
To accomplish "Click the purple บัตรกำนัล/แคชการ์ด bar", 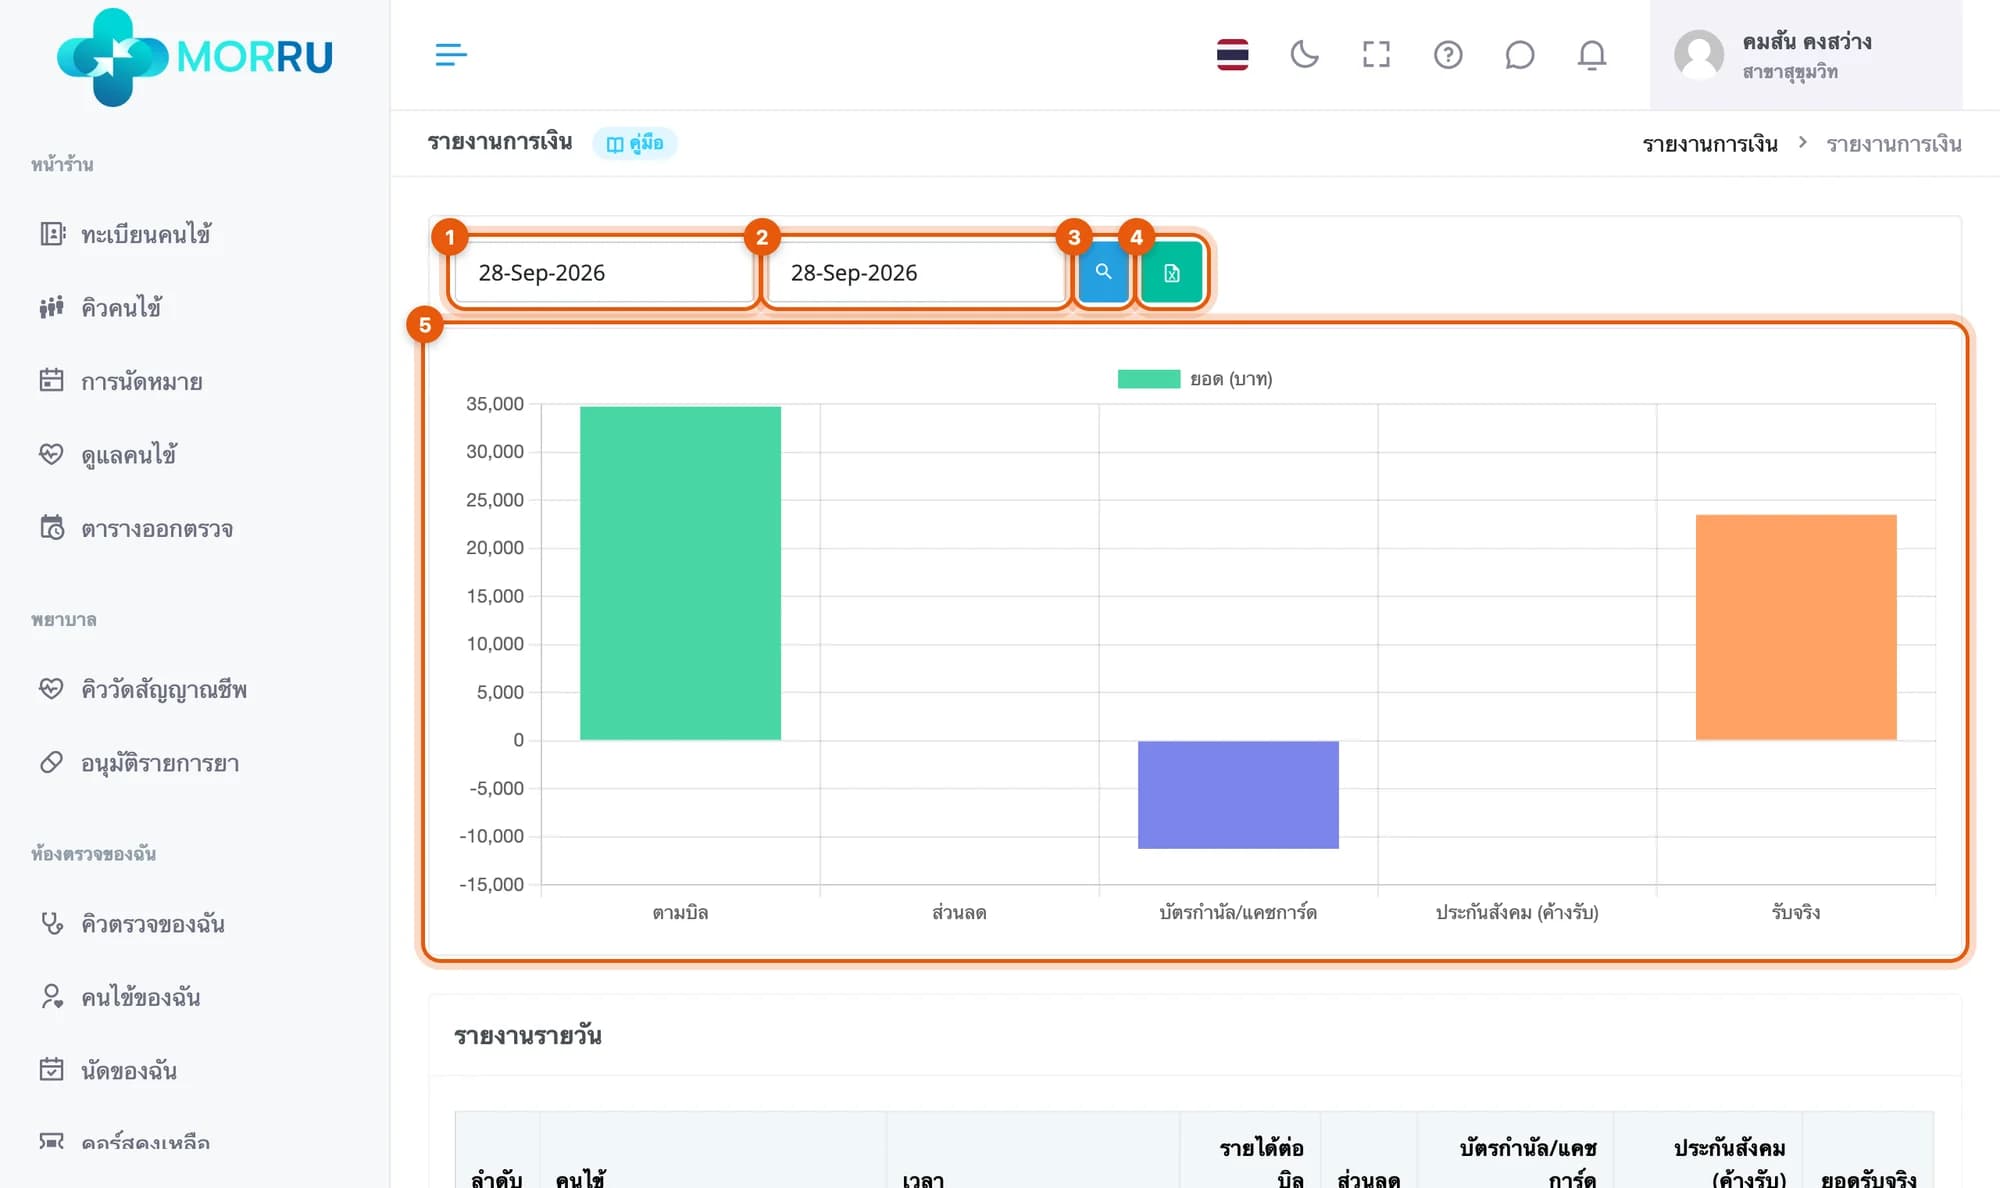I will (x=1238, y=795).
